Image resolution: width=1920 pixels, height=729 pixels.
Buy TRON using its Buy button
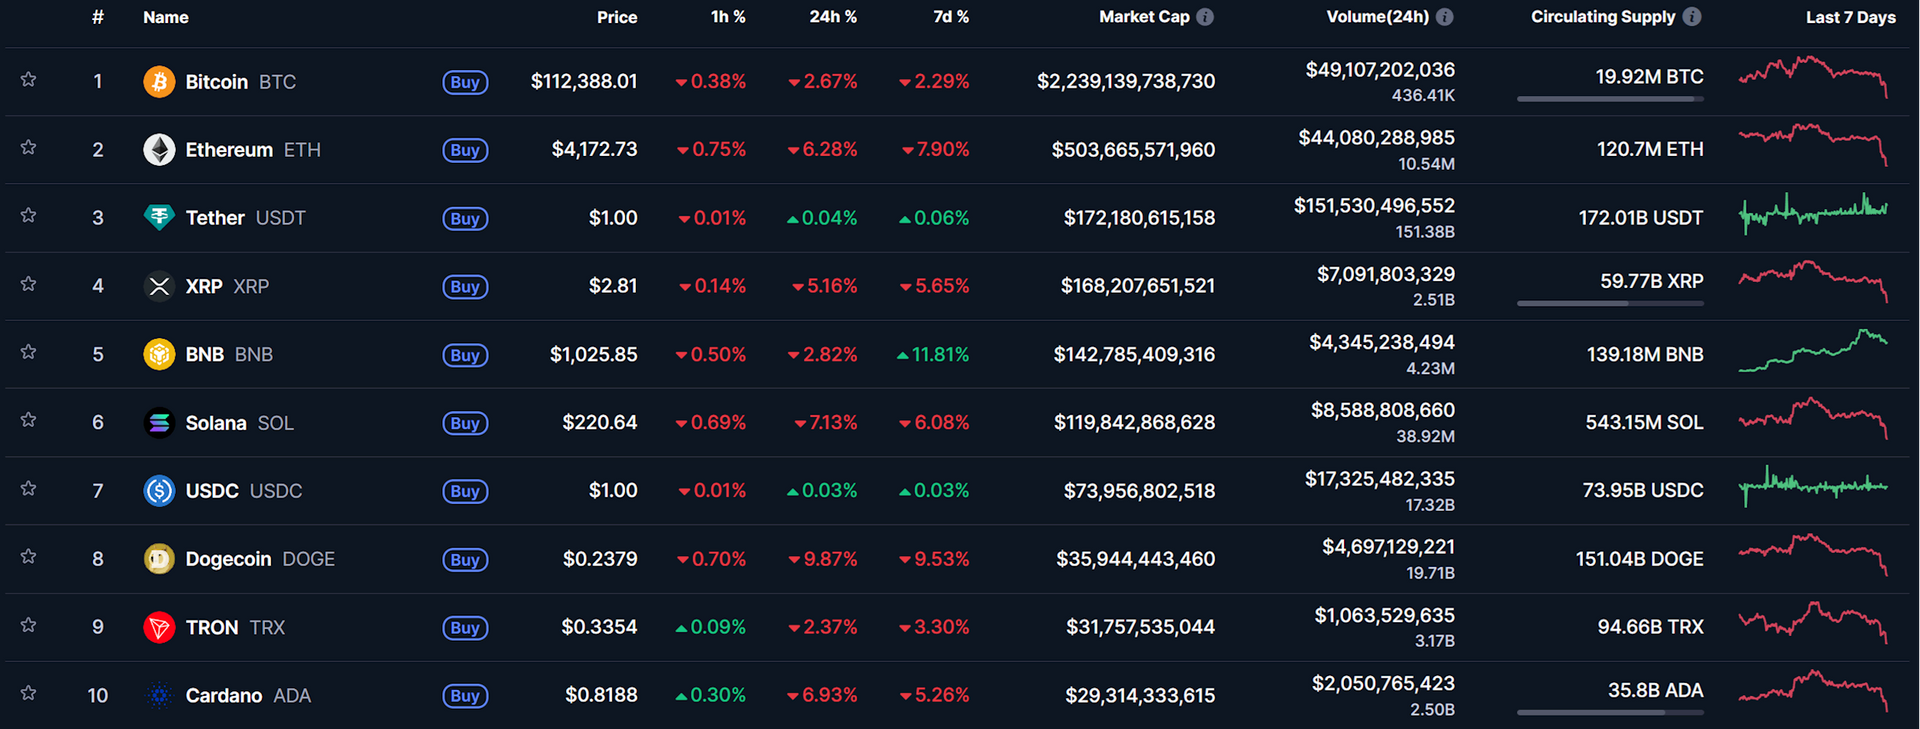(x=465, y=628)
